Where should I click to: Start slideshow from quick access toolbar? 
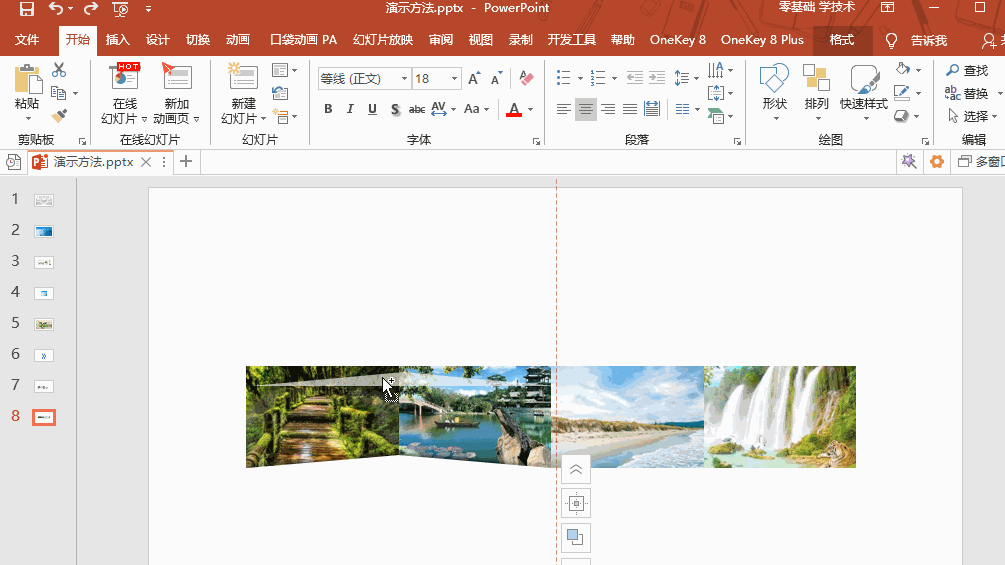[120, 9]
